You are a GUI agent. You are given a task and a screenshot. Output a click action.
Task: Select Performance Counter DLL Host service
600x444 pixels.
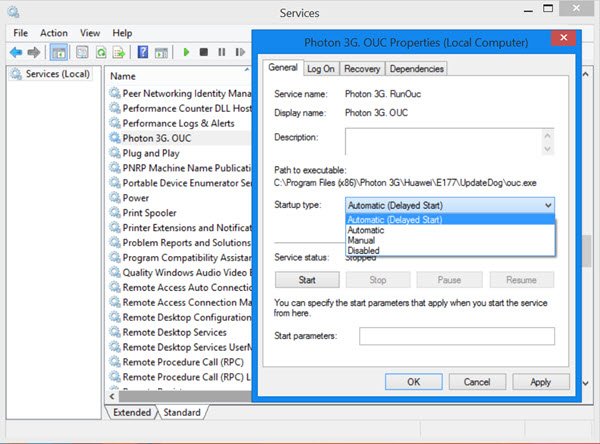click(x=180, y=108)
